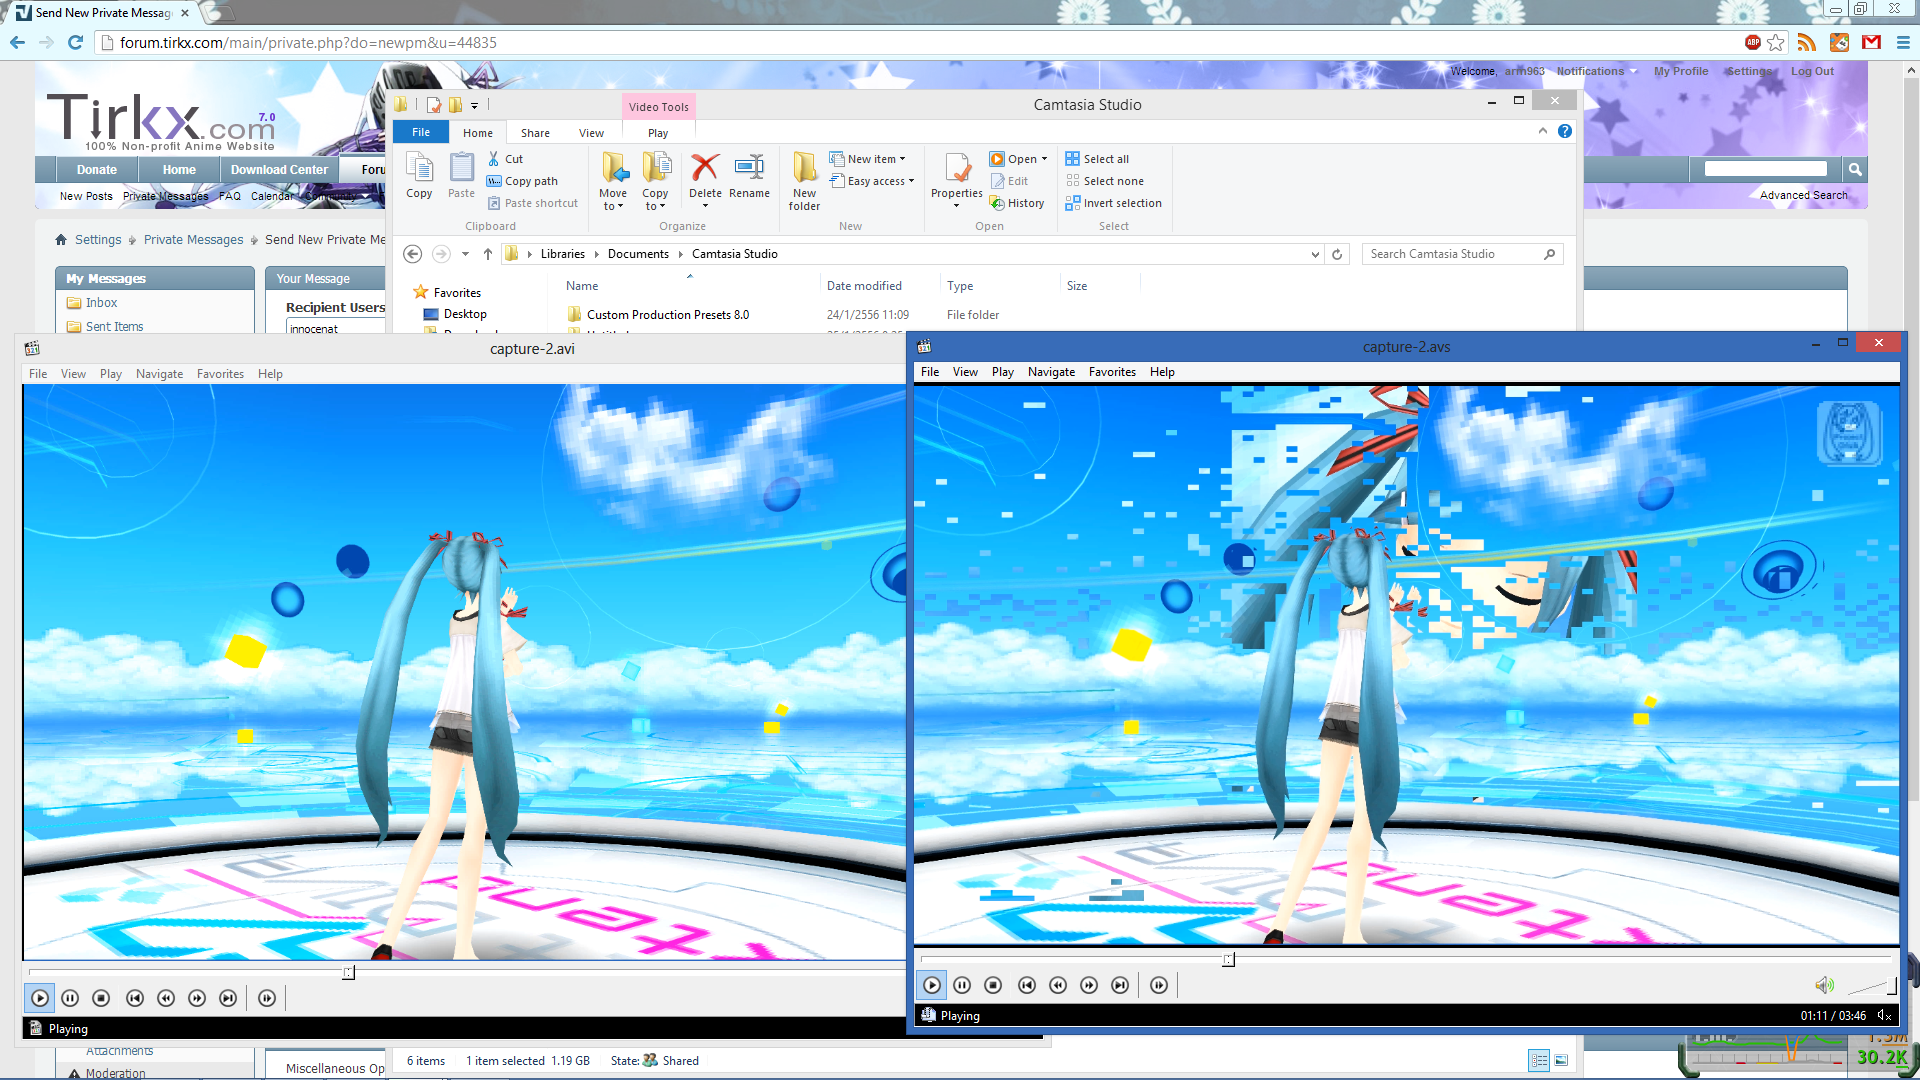The width and height of the screenshot is (1920, 1080).
Task: Click Frame Step button in capture-2.avs player
Action: point(1158,985)
